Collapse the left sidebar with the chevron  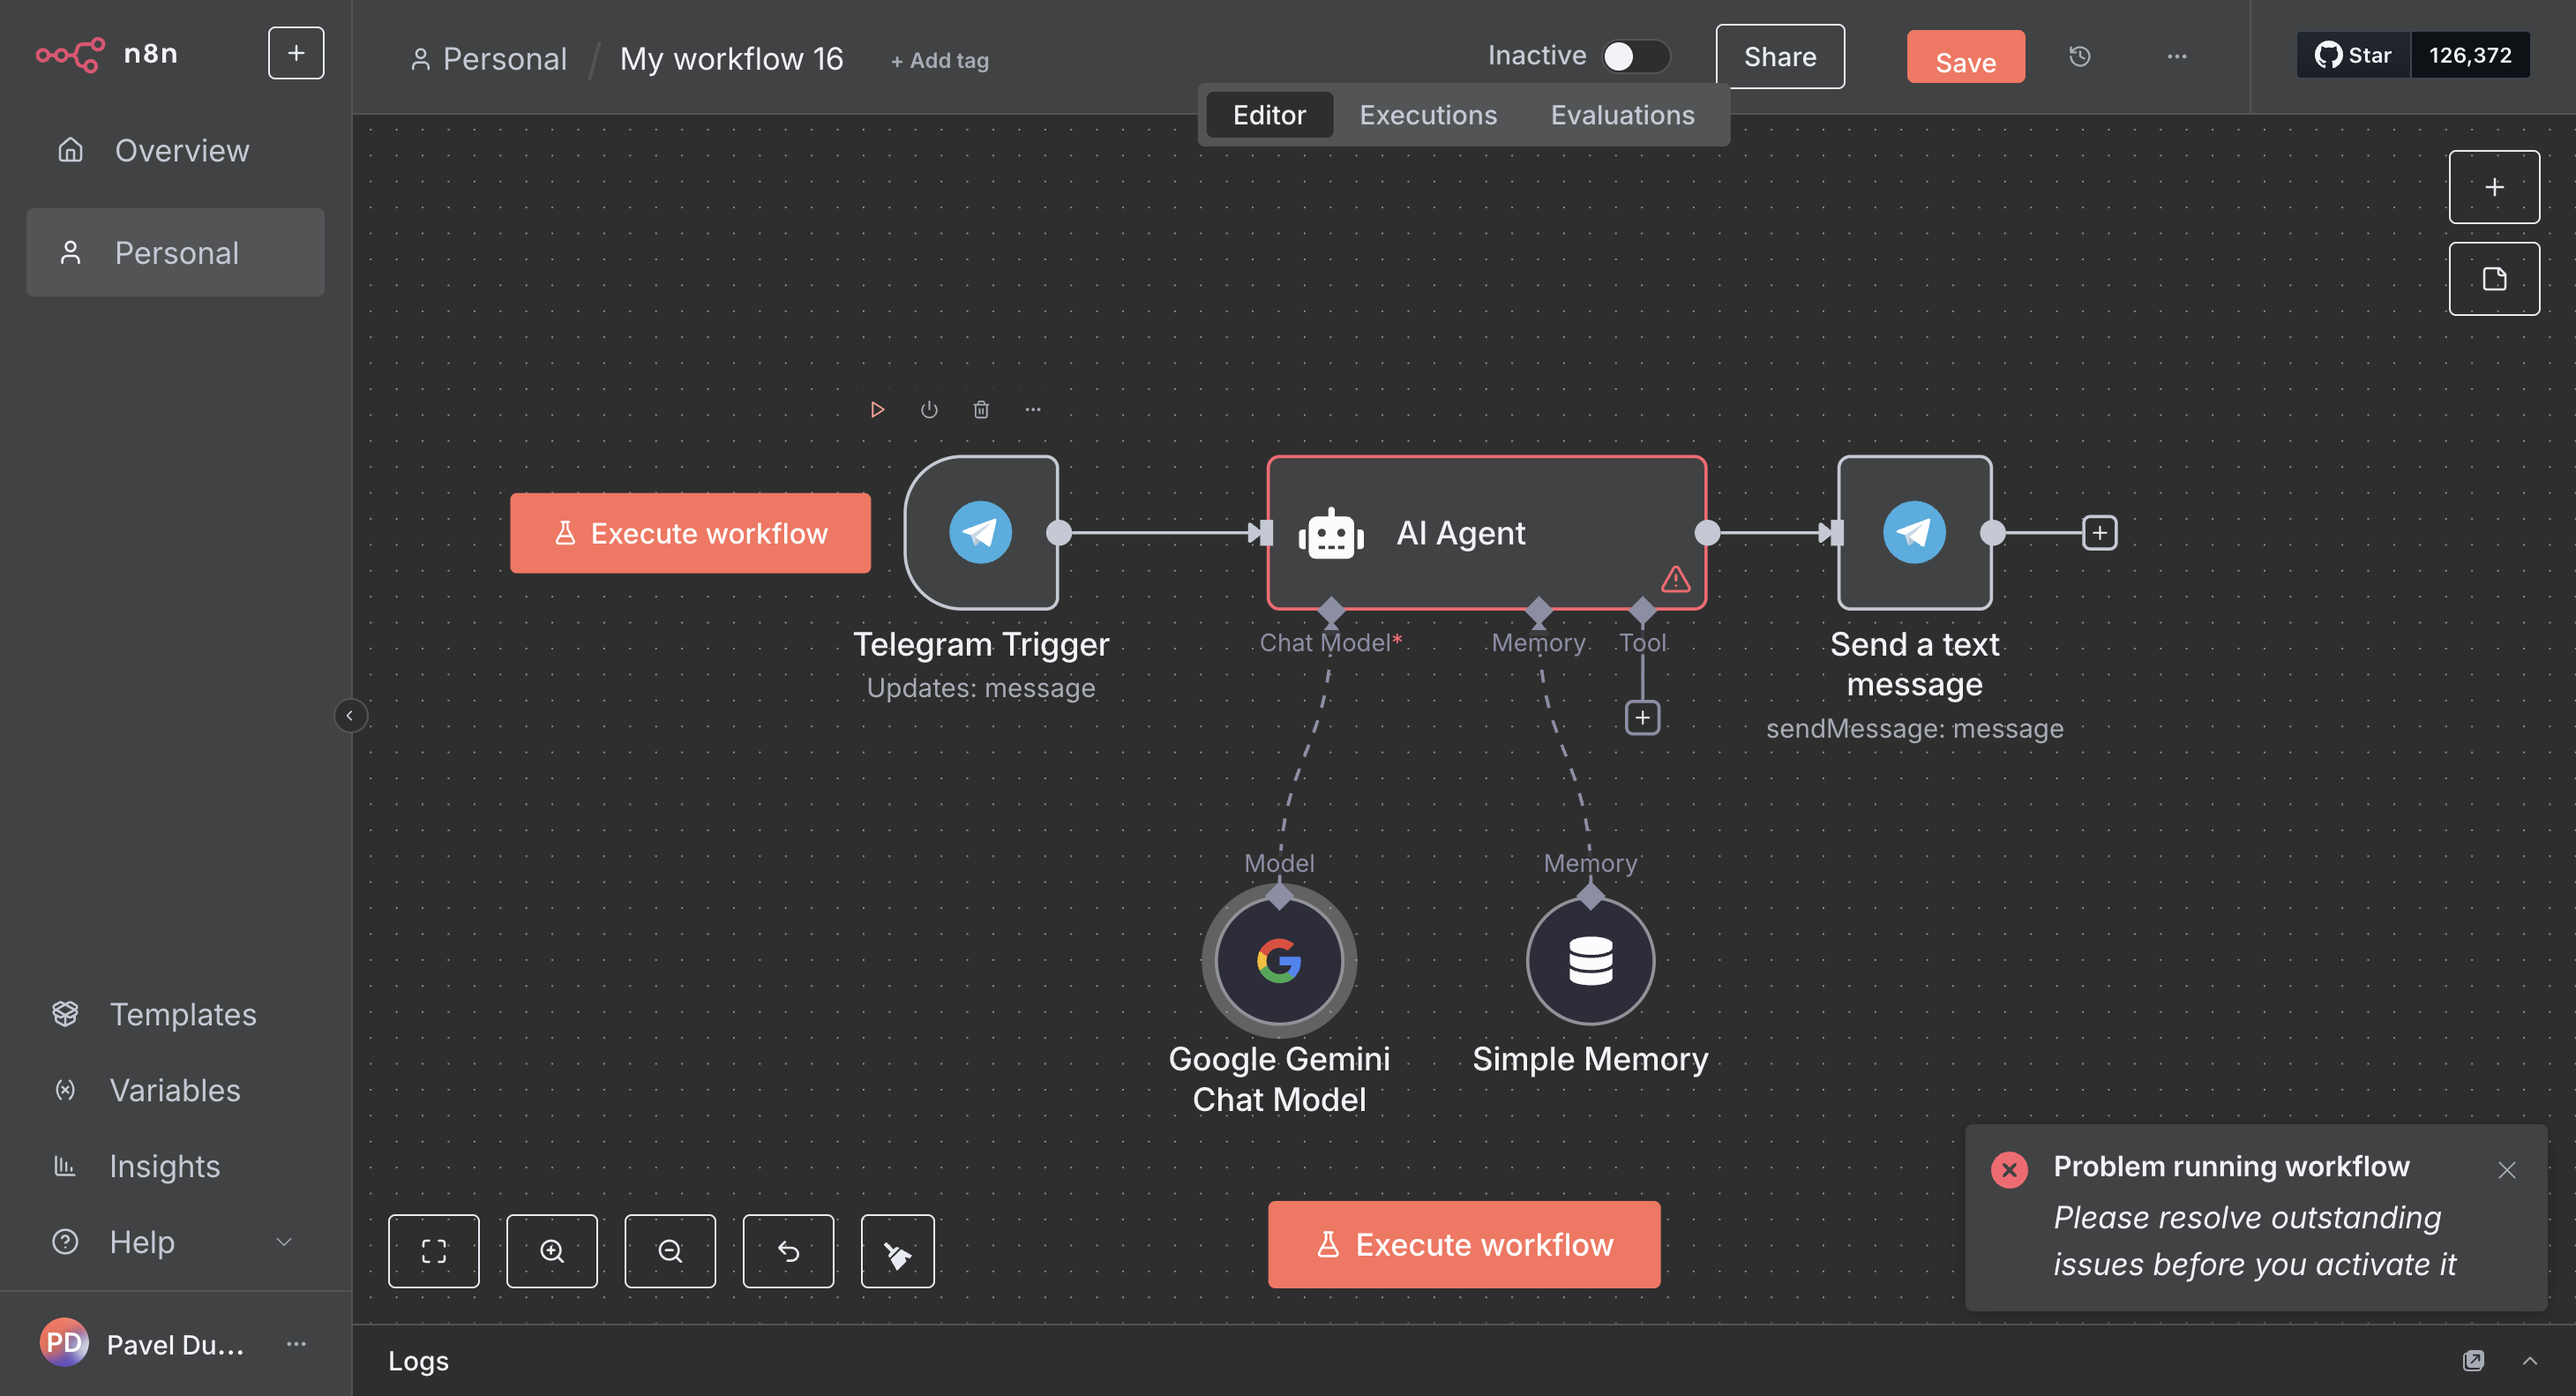pos(349,715)
